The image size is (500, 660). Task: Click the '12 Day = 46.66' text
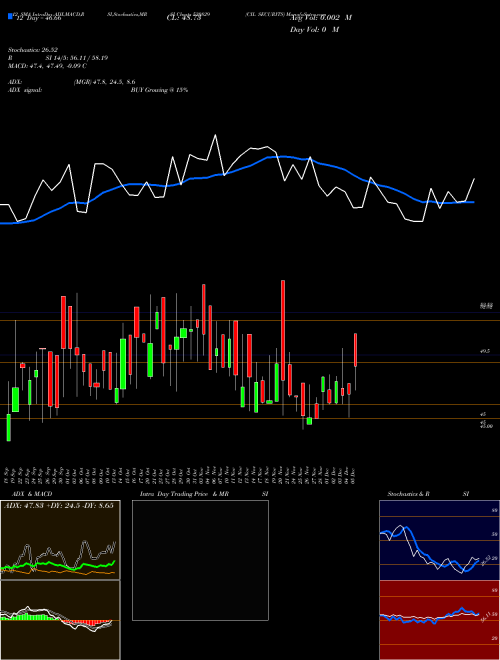38,18
